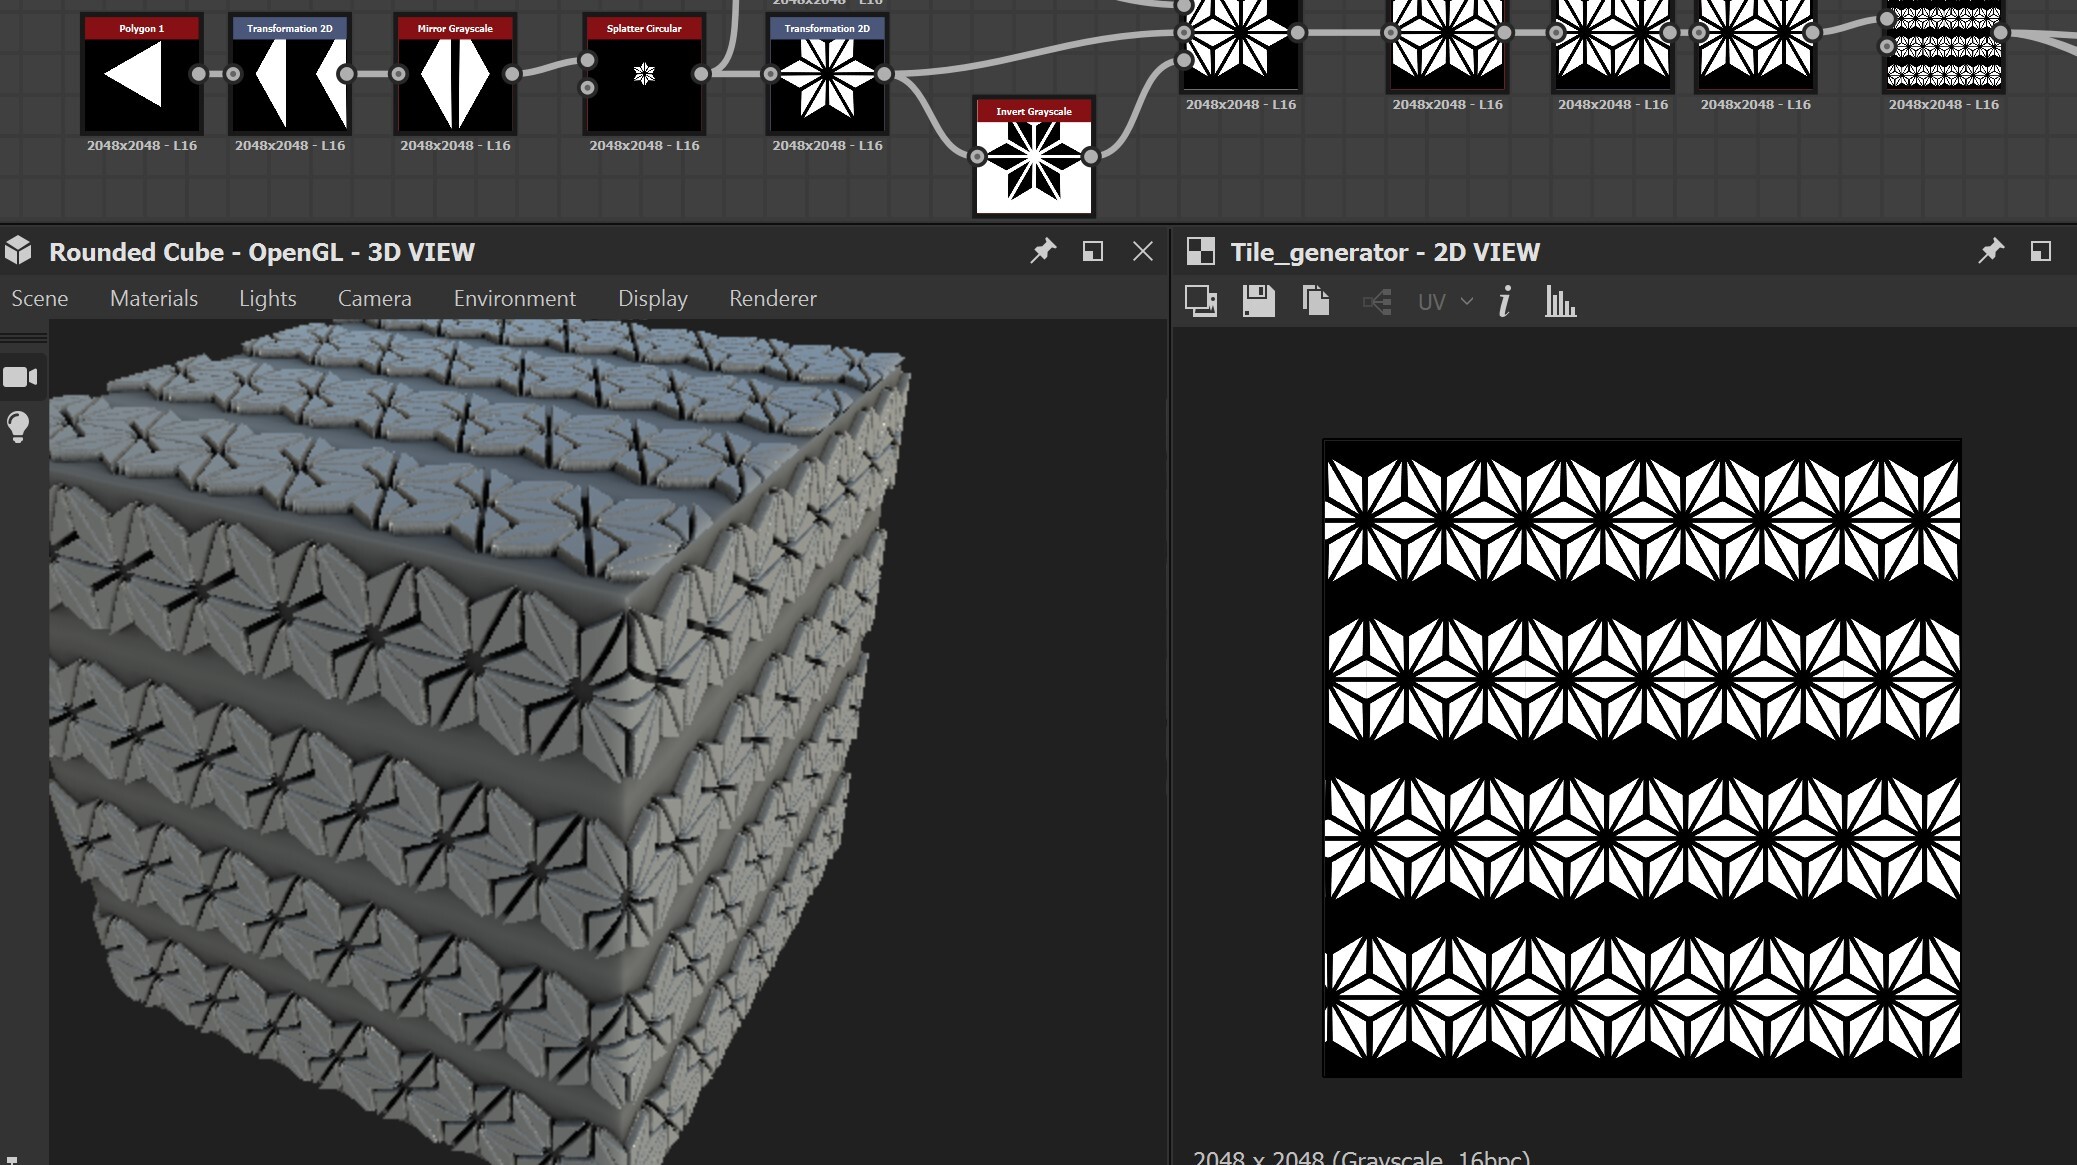Select the Transformation 2D node connected after Polygon 1
This screenshot has width=2077, height=1165.
[290, 74]
